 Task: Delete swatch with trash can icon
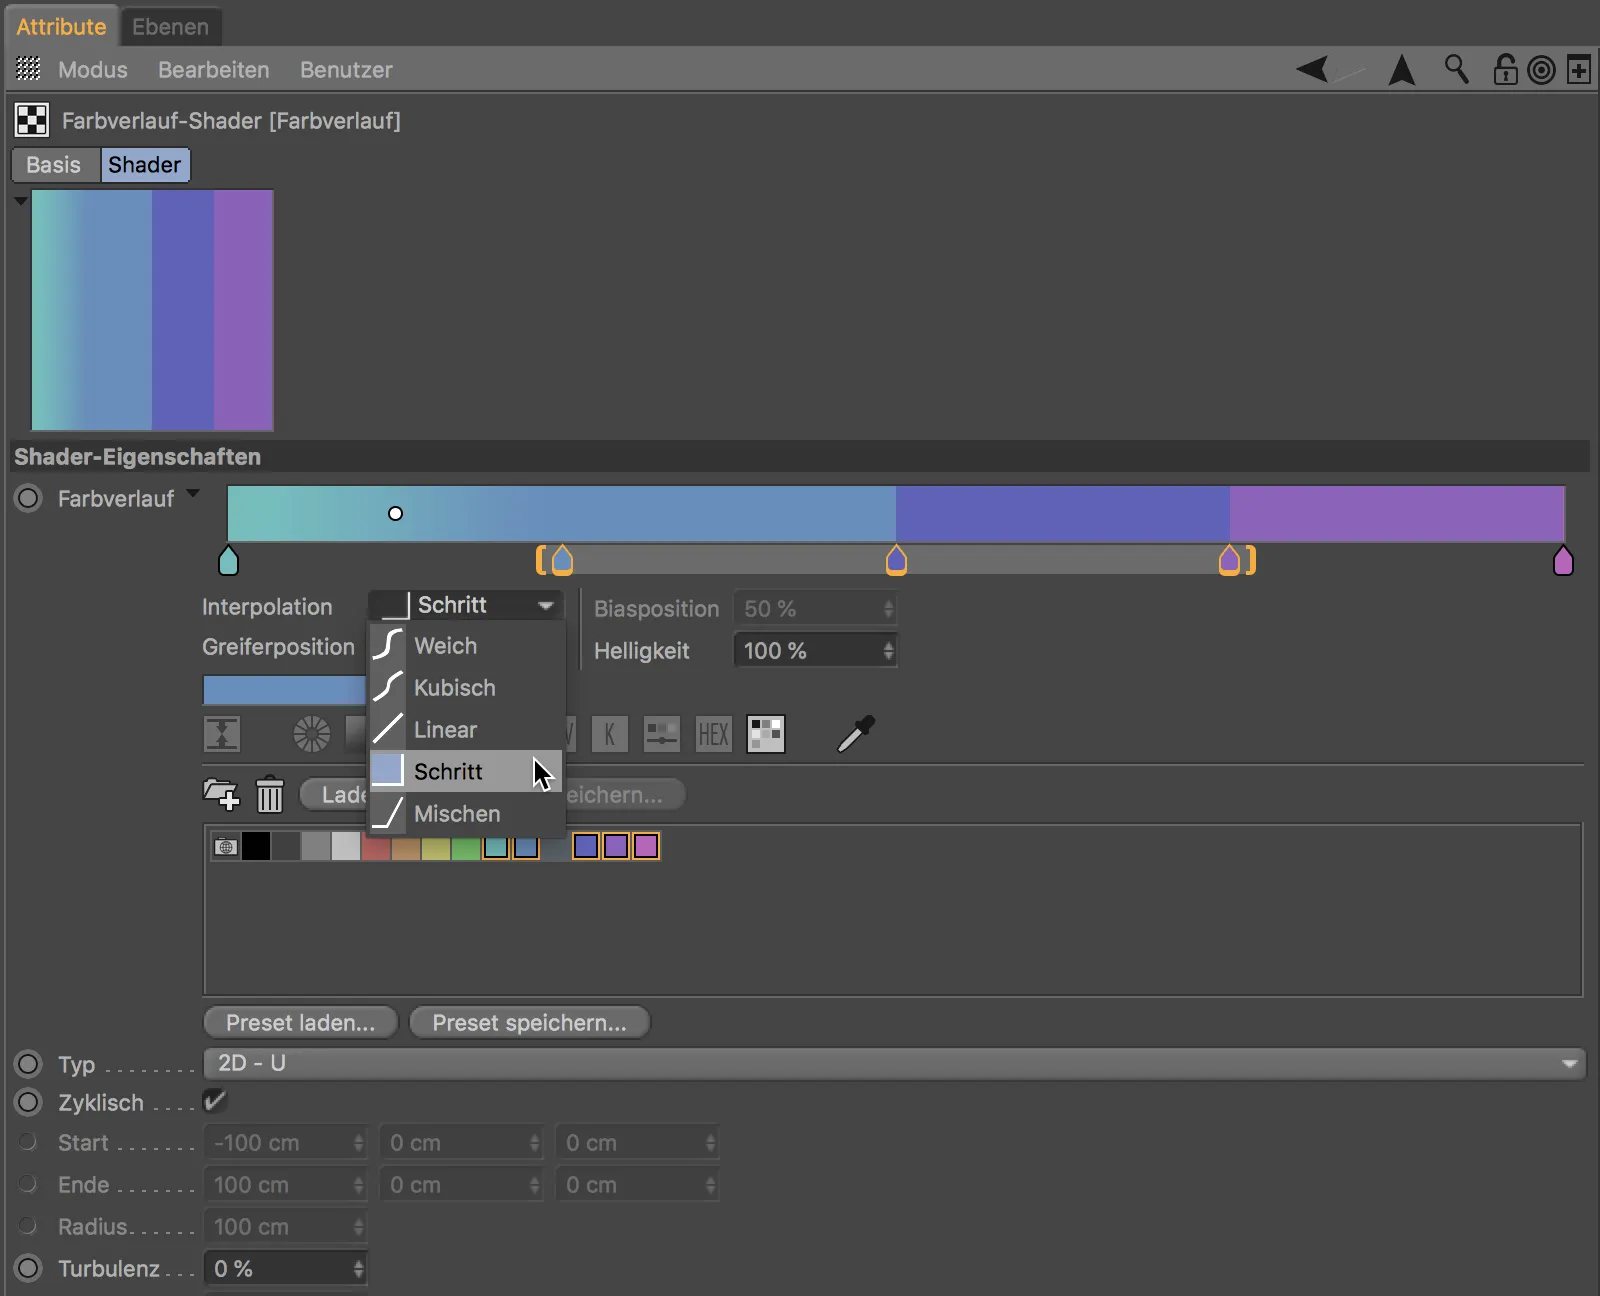pyautogui.click(x=270, y=794)
